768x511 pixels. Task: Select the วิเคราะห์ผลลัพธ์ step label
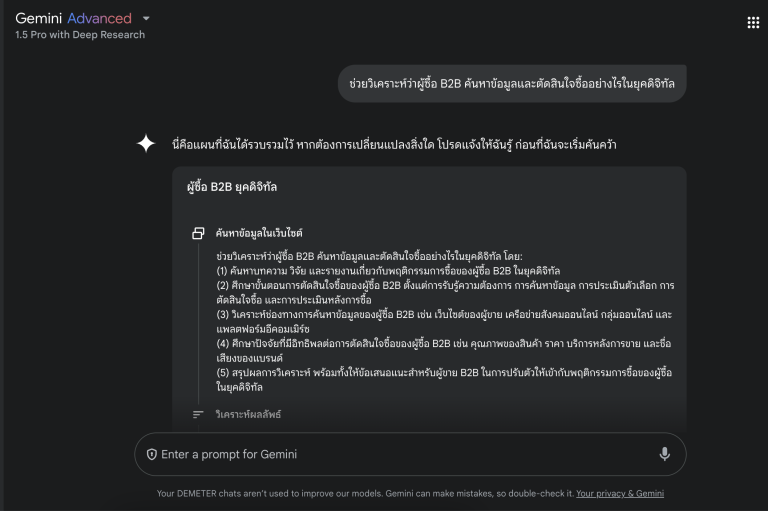pos(248,414)
